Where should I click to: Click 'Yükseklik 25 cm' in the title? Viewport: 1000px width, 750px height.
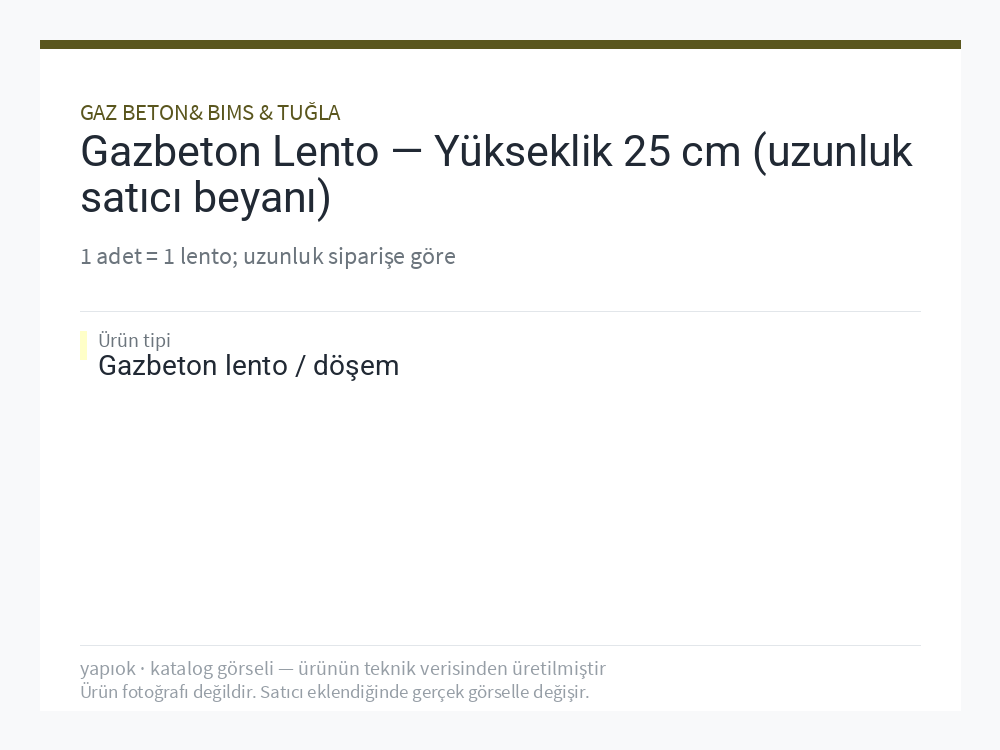(587, 152)
